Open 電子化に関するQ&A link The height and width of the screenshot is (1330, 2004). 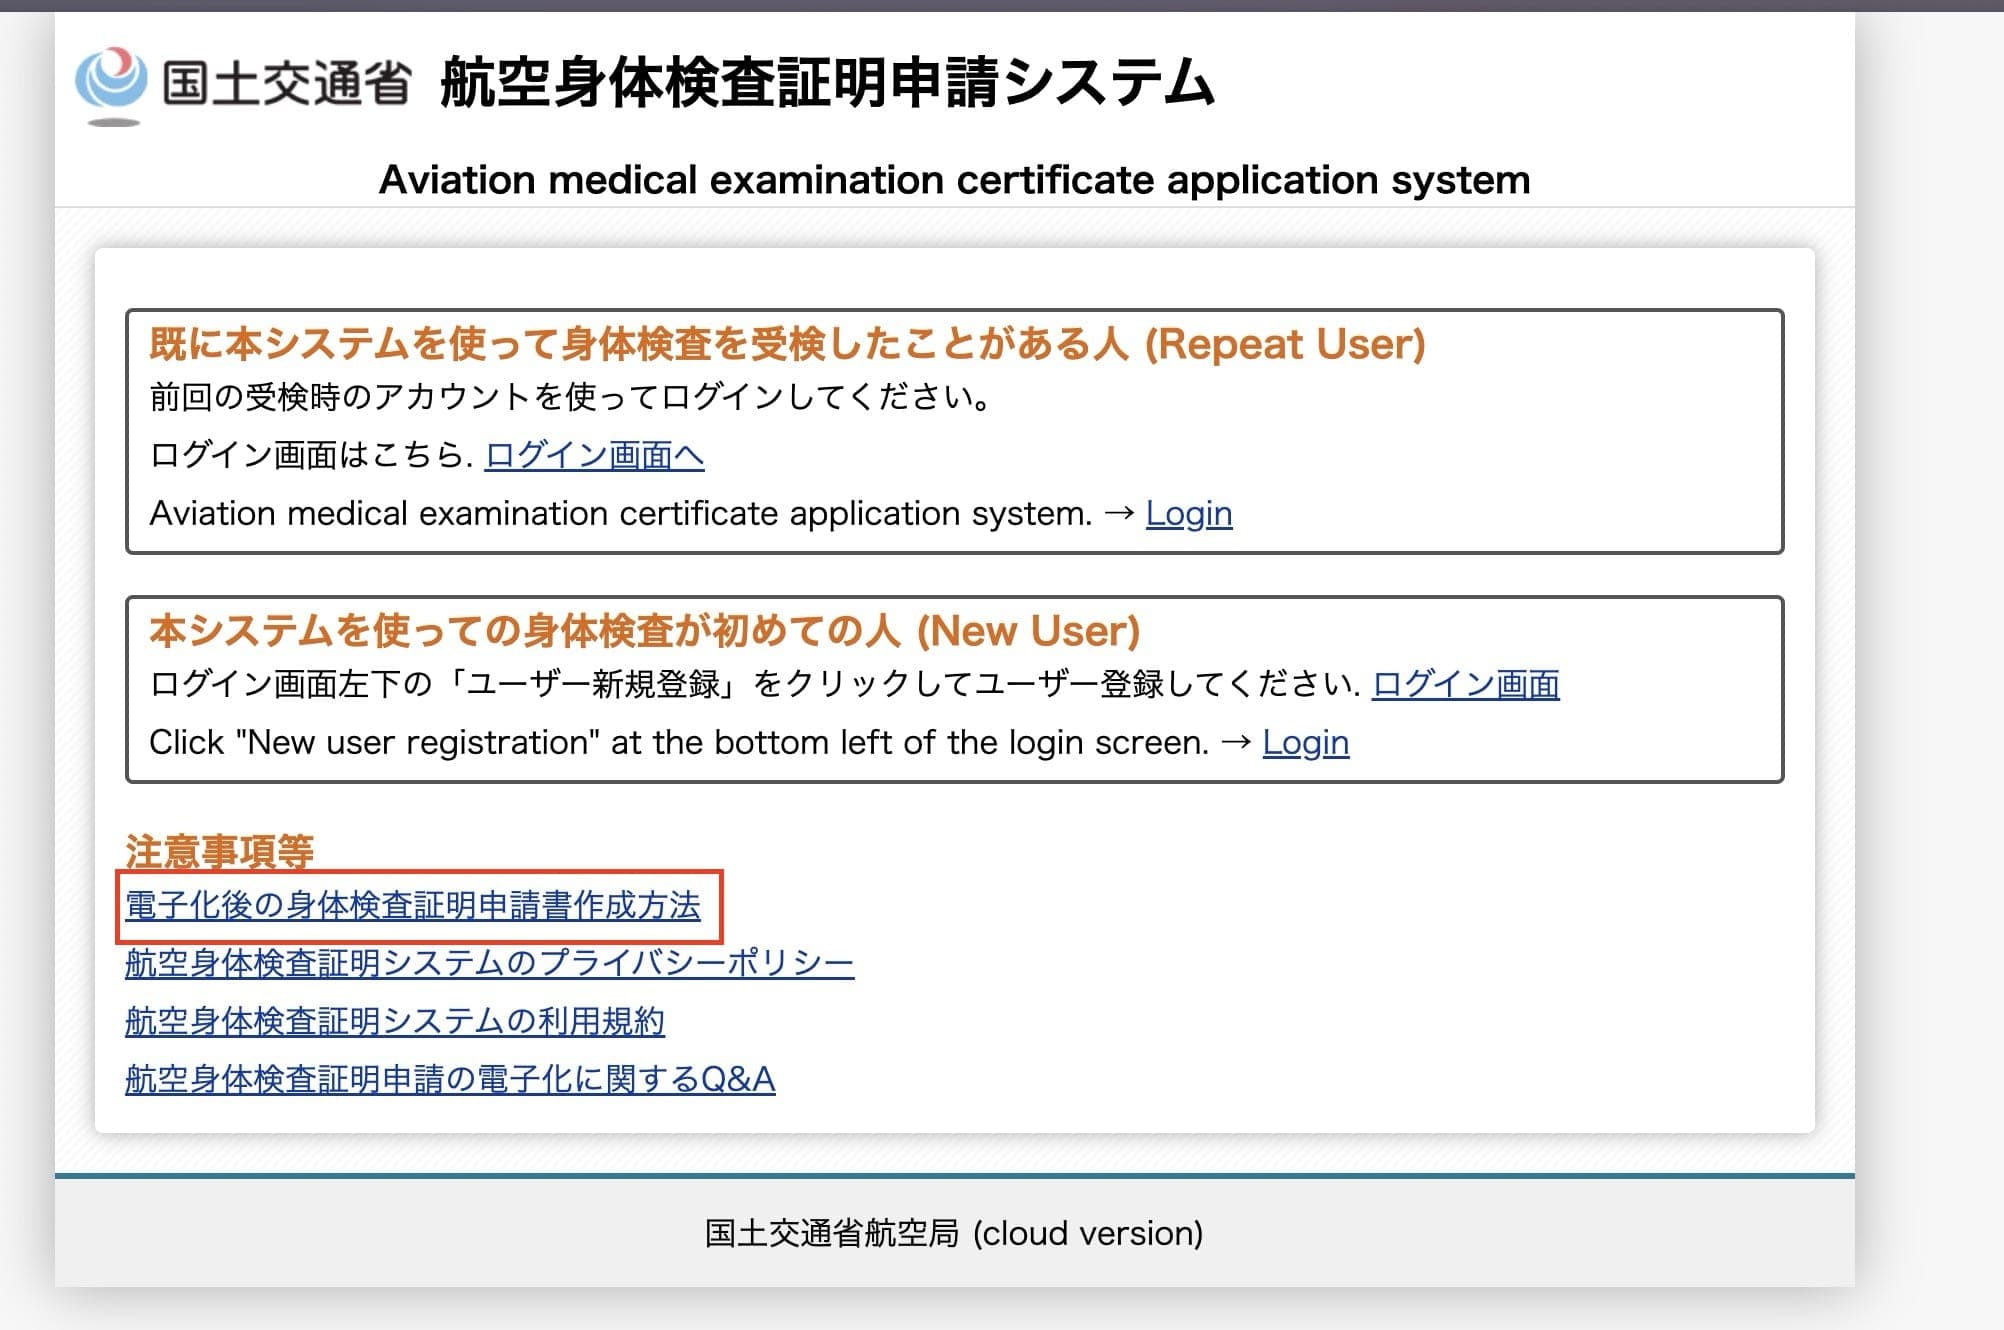(x=449, y=1080)
